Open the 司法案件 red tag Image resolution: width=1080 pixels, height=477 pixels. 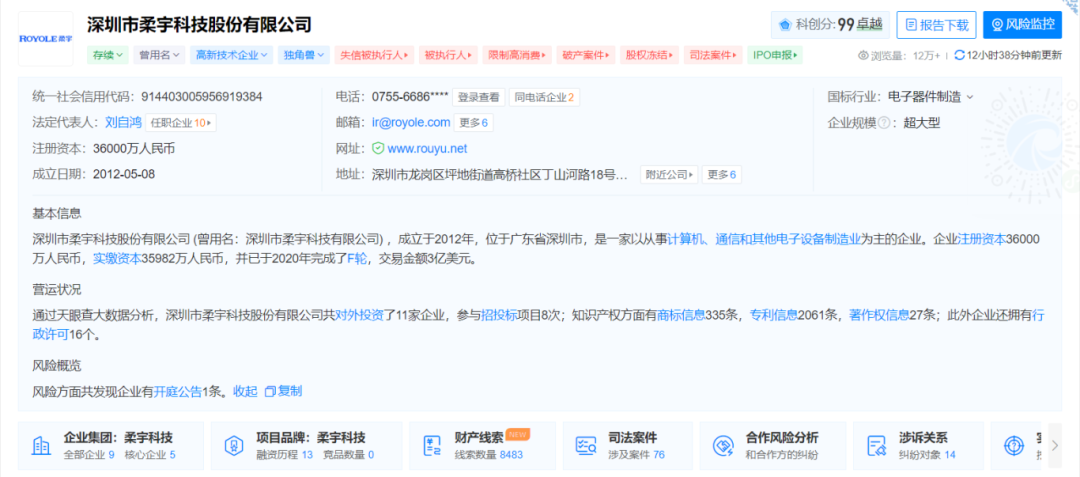pos(713,55)
